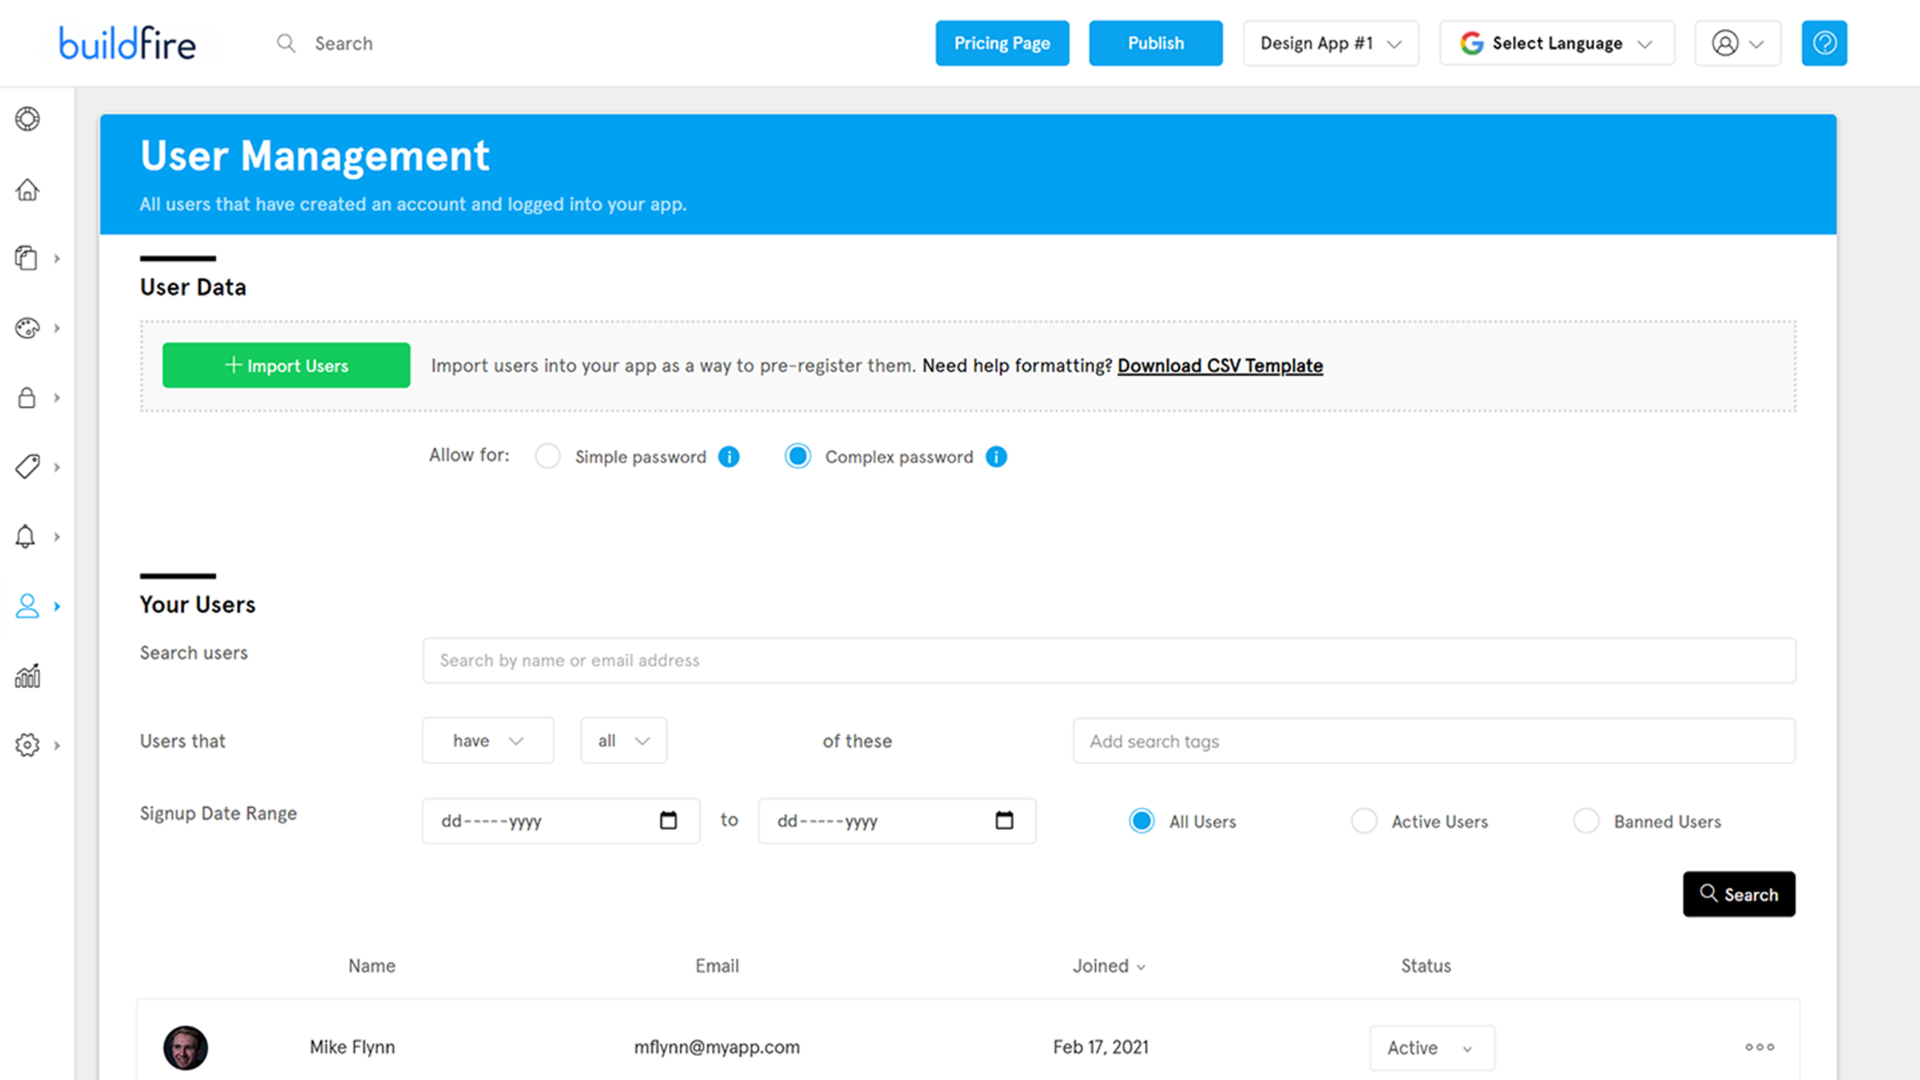Click the analytics/chart sidebar icon
The image size is (1920, 1080).
pyautogui.click(x=28, y=675)
